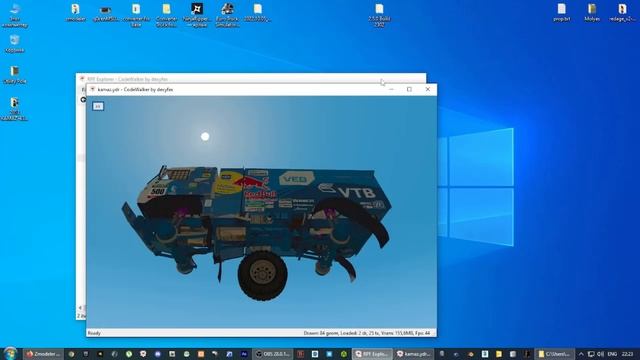640x360 pixels.
Task: Open the redage_v2 archive on the desktop
Action: [x=622, y=13]
